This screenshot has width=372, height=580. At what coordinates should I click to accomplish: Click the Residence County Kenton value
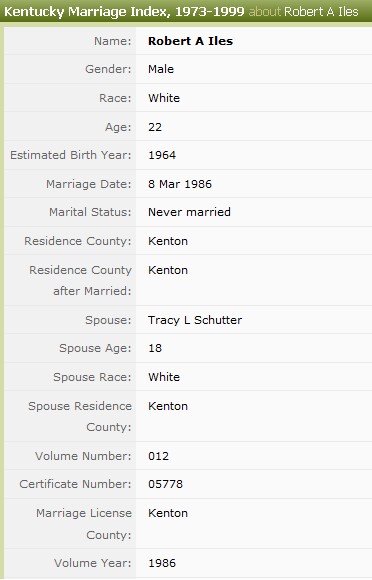(168, 241)
